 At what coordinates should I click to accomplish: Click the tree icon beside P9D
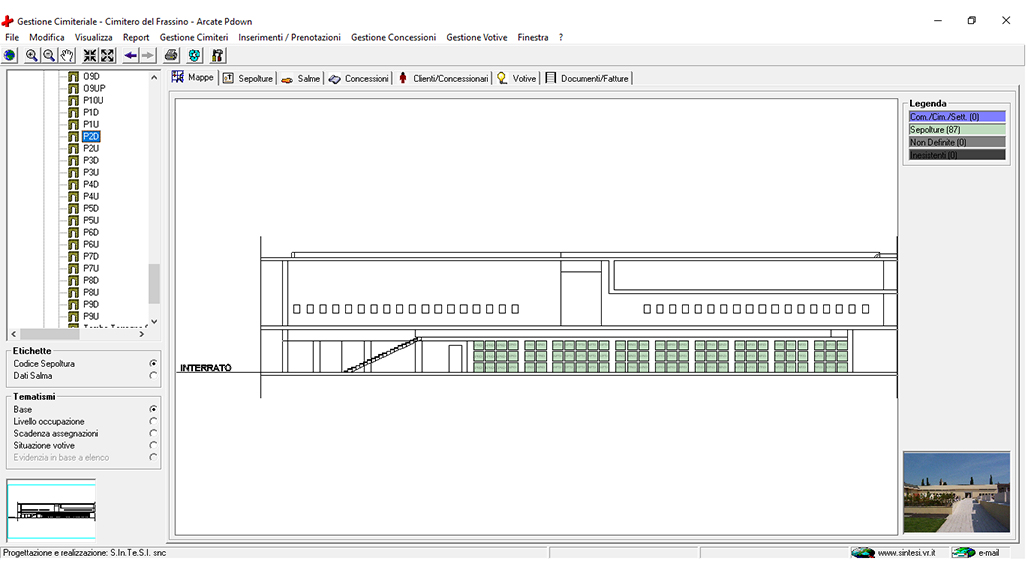pos(73,304)
